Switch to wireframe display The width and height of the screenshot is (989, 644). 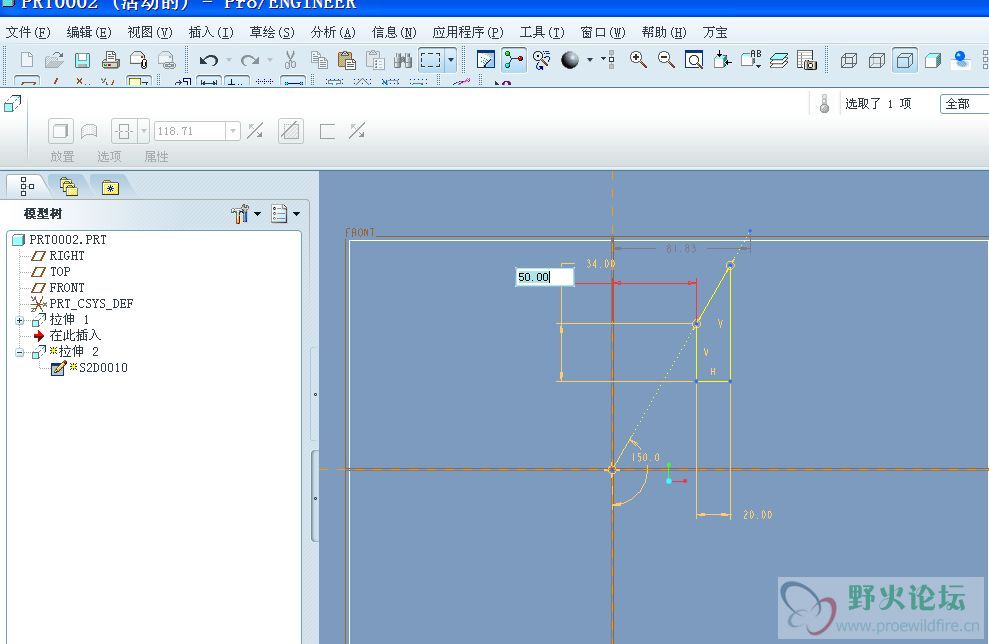[x=849, y=61]
